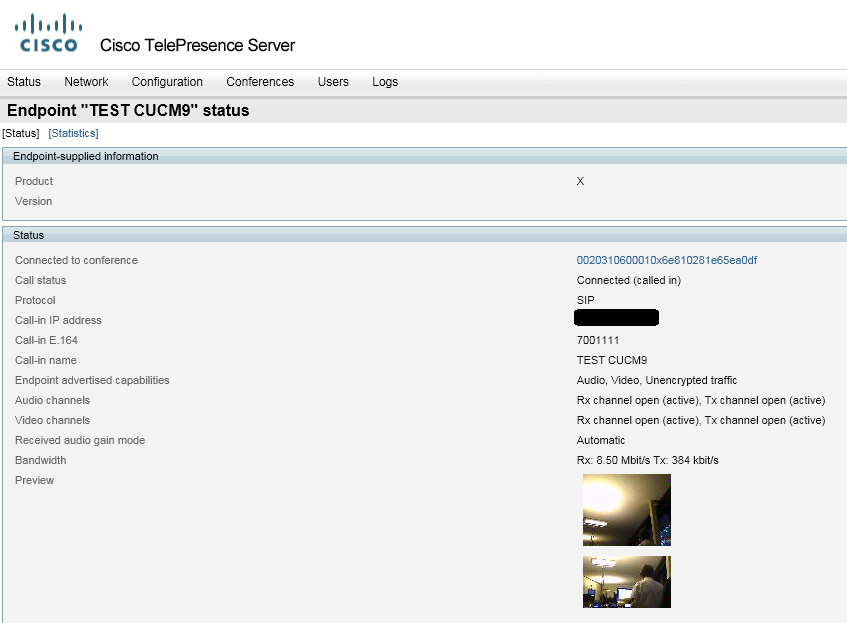This screenshot has width=847, height=623.
Task: Click the upper preview thumbnail
Action: (x=627, y=510)
